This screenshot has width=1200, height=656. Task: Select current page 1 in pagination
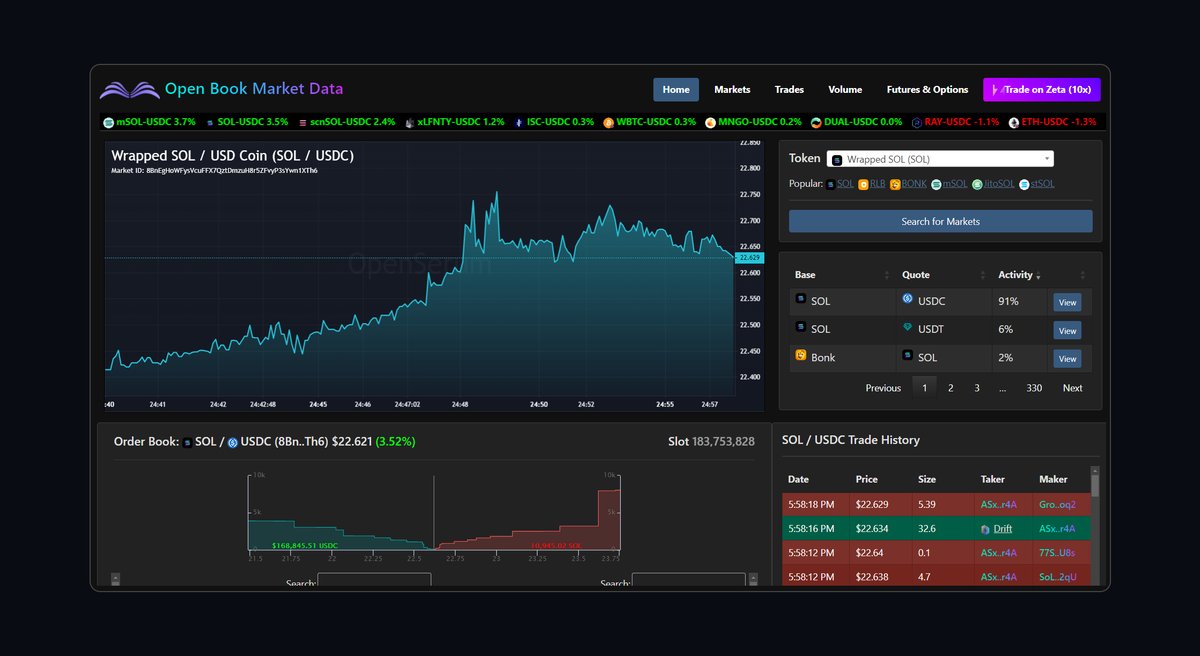(924, 388)
